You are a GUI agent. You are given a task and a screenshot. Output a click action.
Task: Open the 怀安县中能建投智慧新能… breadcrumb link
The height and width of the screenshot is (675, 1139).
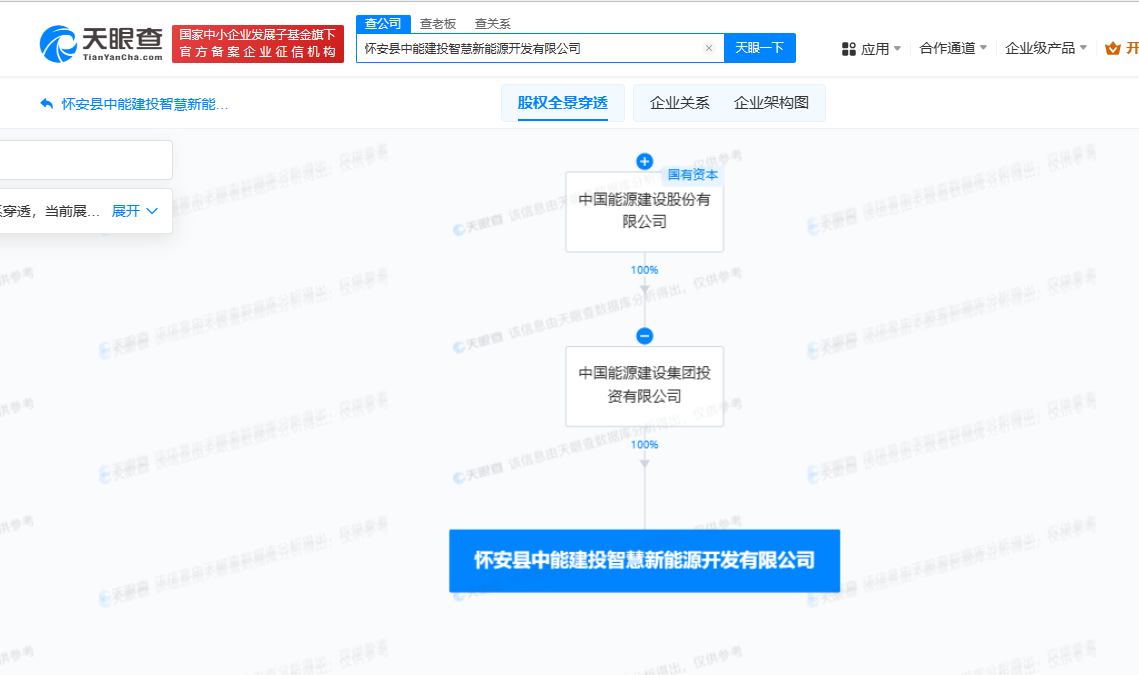pyautogui.click(x=145, y=105)
